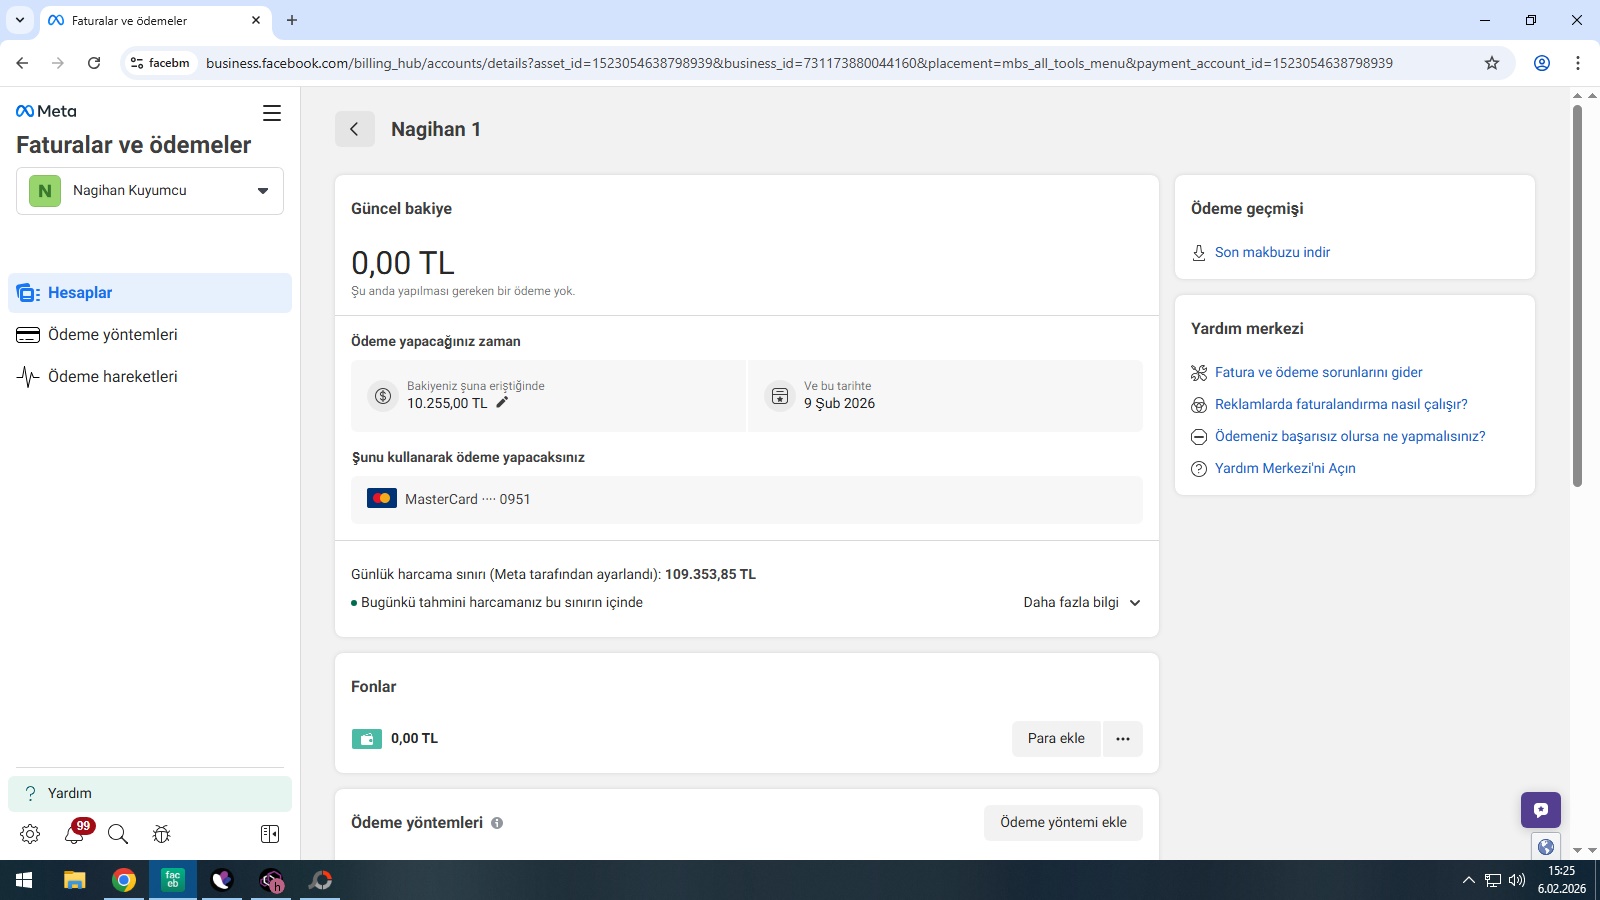Image resolution: width=1600 pixels, height=900 pixels.
Task: Open Ödeme hareketleri in the sidebar
Action: point(150,377)
